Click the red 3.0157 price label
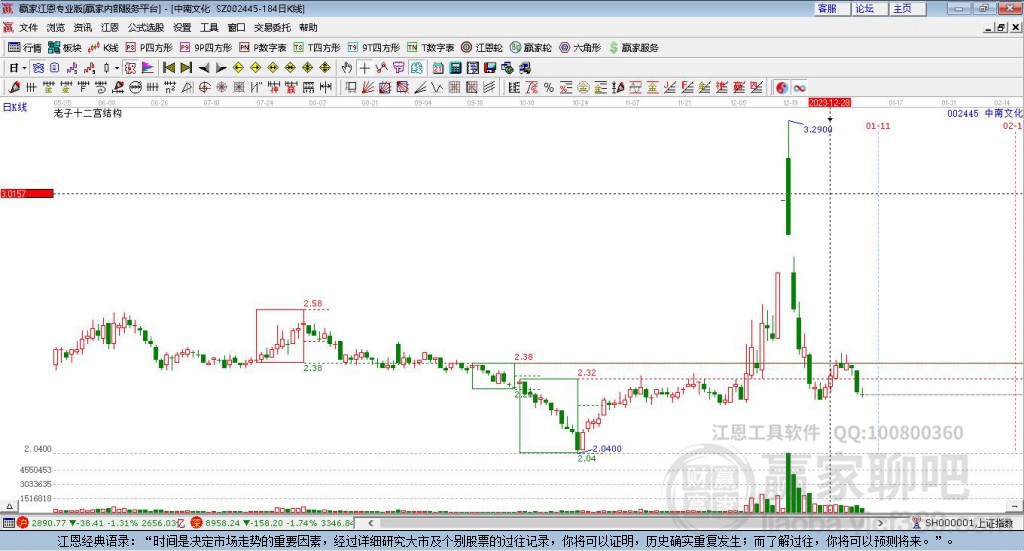The height and width of the screenshot is (551, 1024). (x=27, y=193)
